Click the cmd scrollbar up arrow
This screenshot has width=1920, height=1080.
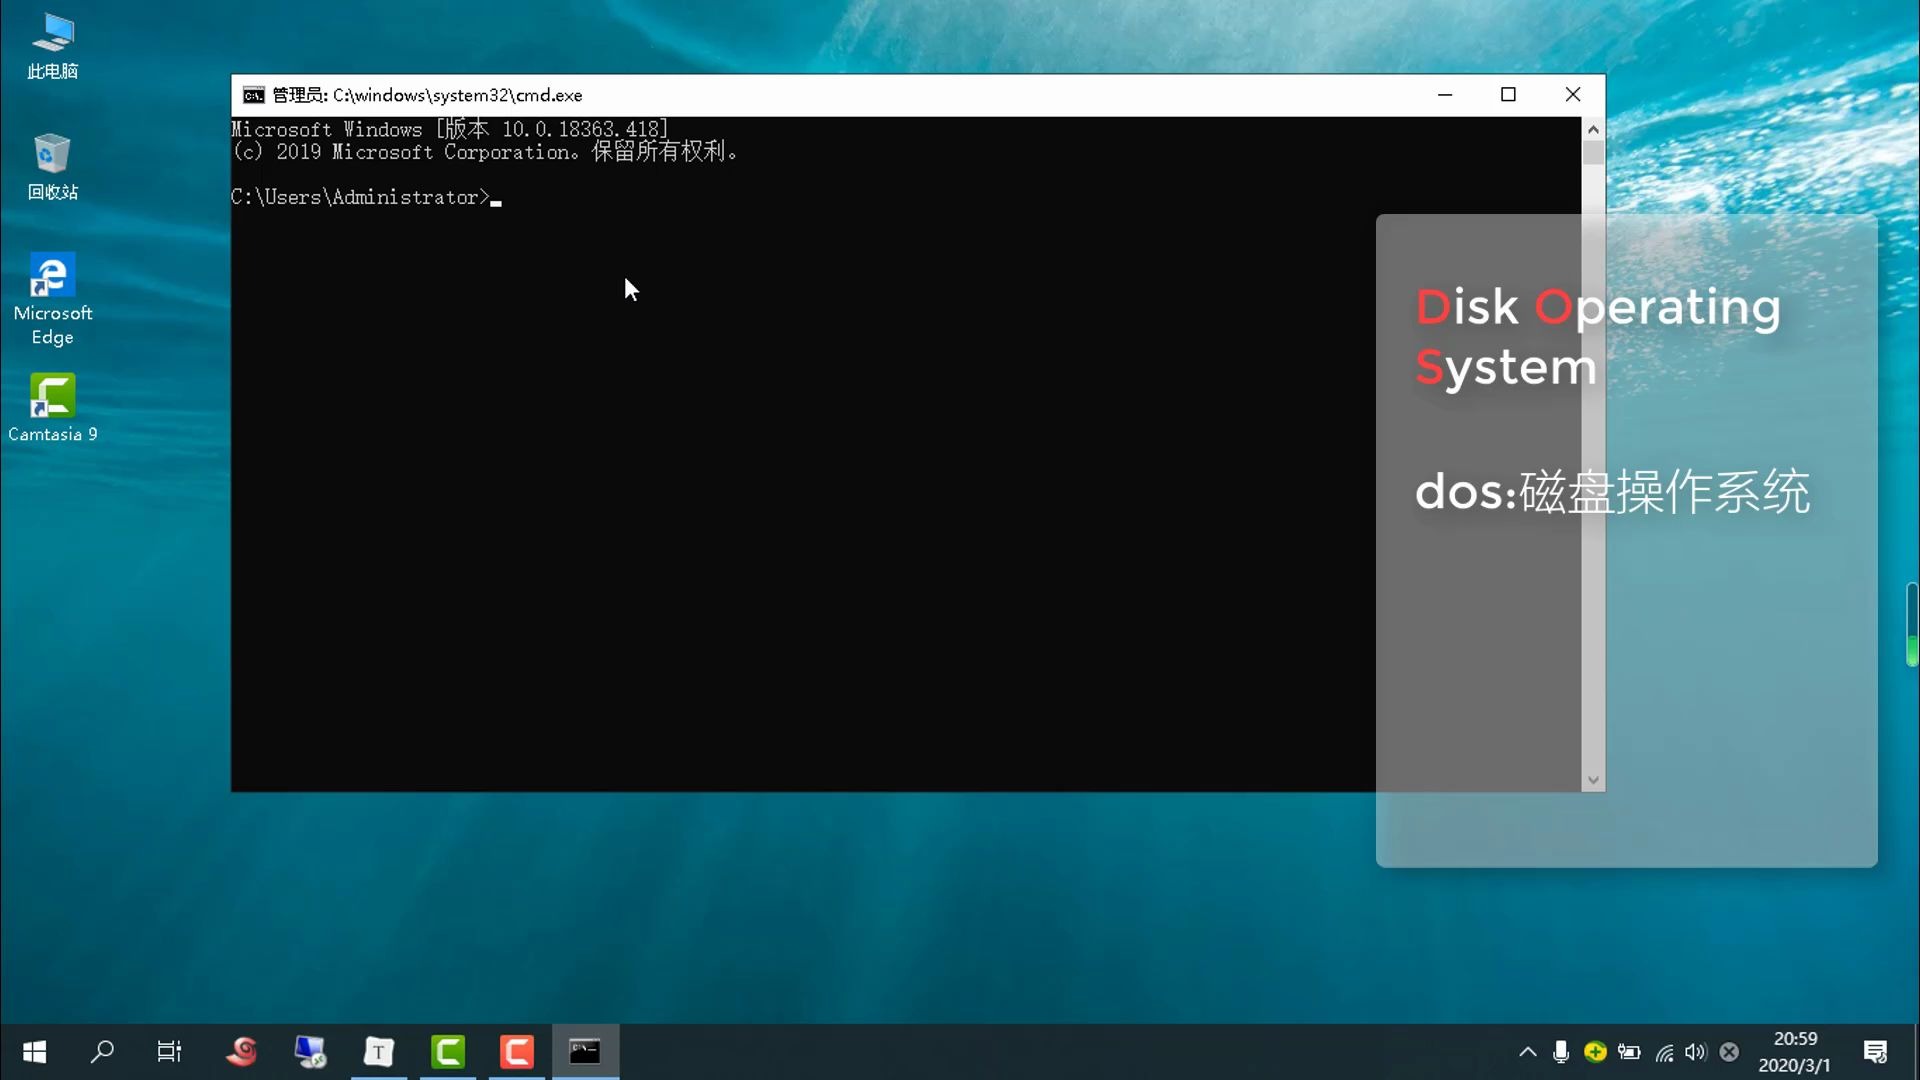[1593, 130]
